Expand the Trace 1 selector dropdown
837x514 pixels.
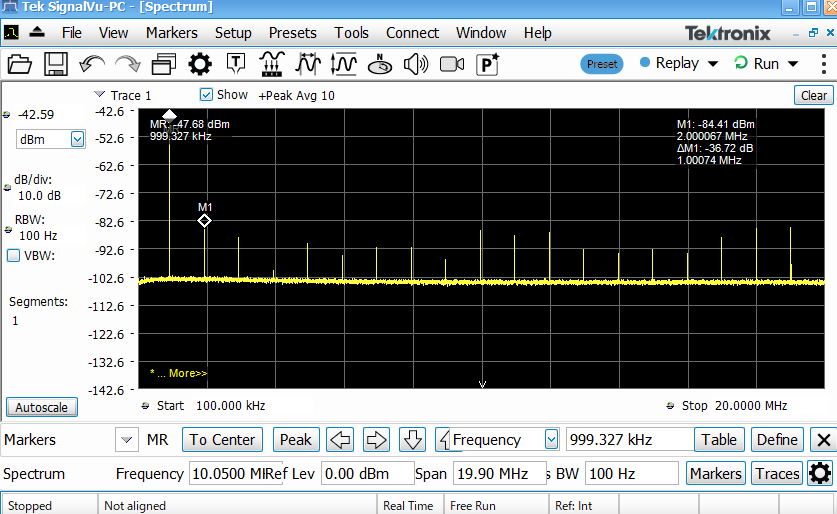coord(98,95)
